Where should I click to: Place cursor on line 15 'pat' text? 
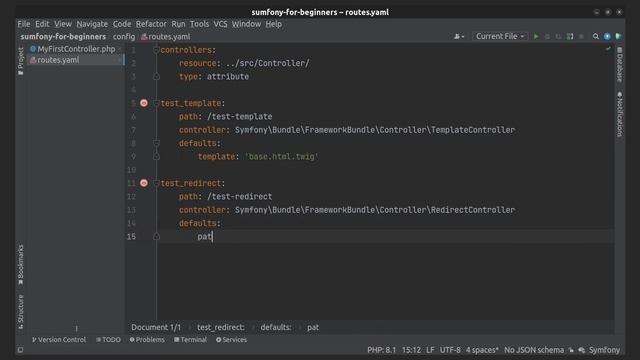click(x=205, y=236)
